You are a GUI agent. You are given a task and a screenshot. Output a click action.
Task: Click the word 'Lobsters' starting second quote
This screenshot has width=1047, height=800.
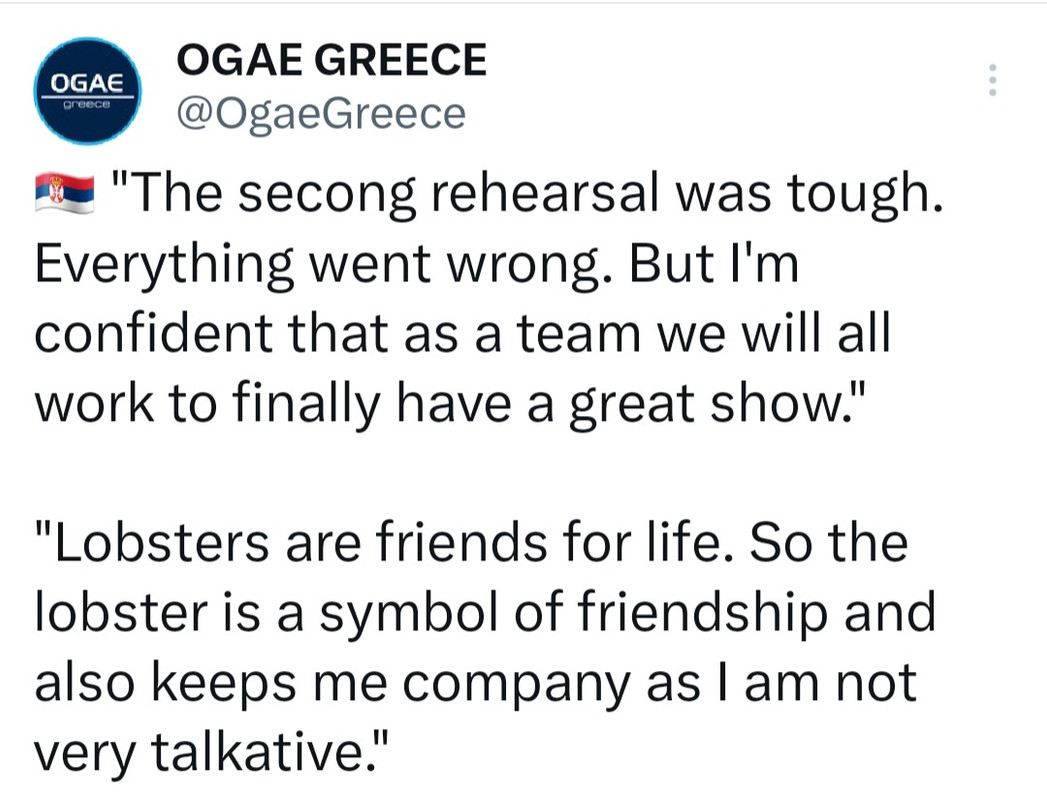point(162,542)
